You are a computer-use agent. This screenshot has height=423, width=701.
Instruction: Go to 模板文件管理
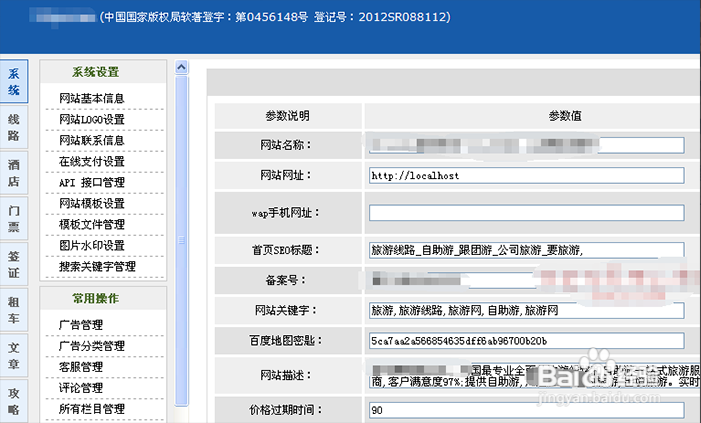tap(92, 224)
